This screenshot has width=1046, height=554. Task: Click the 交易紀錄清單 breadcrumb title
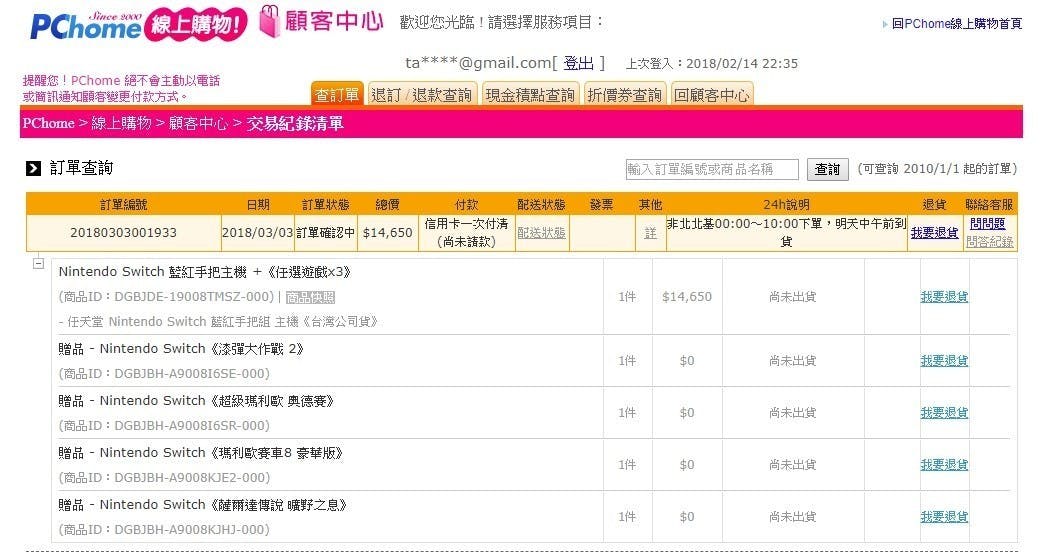pyautogui.click(x=295, y=123)
